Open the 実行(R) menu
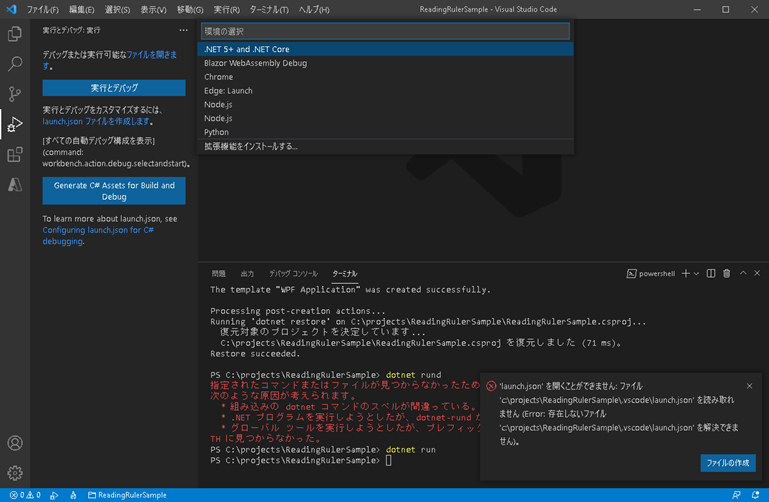 (x=227, y=9)
